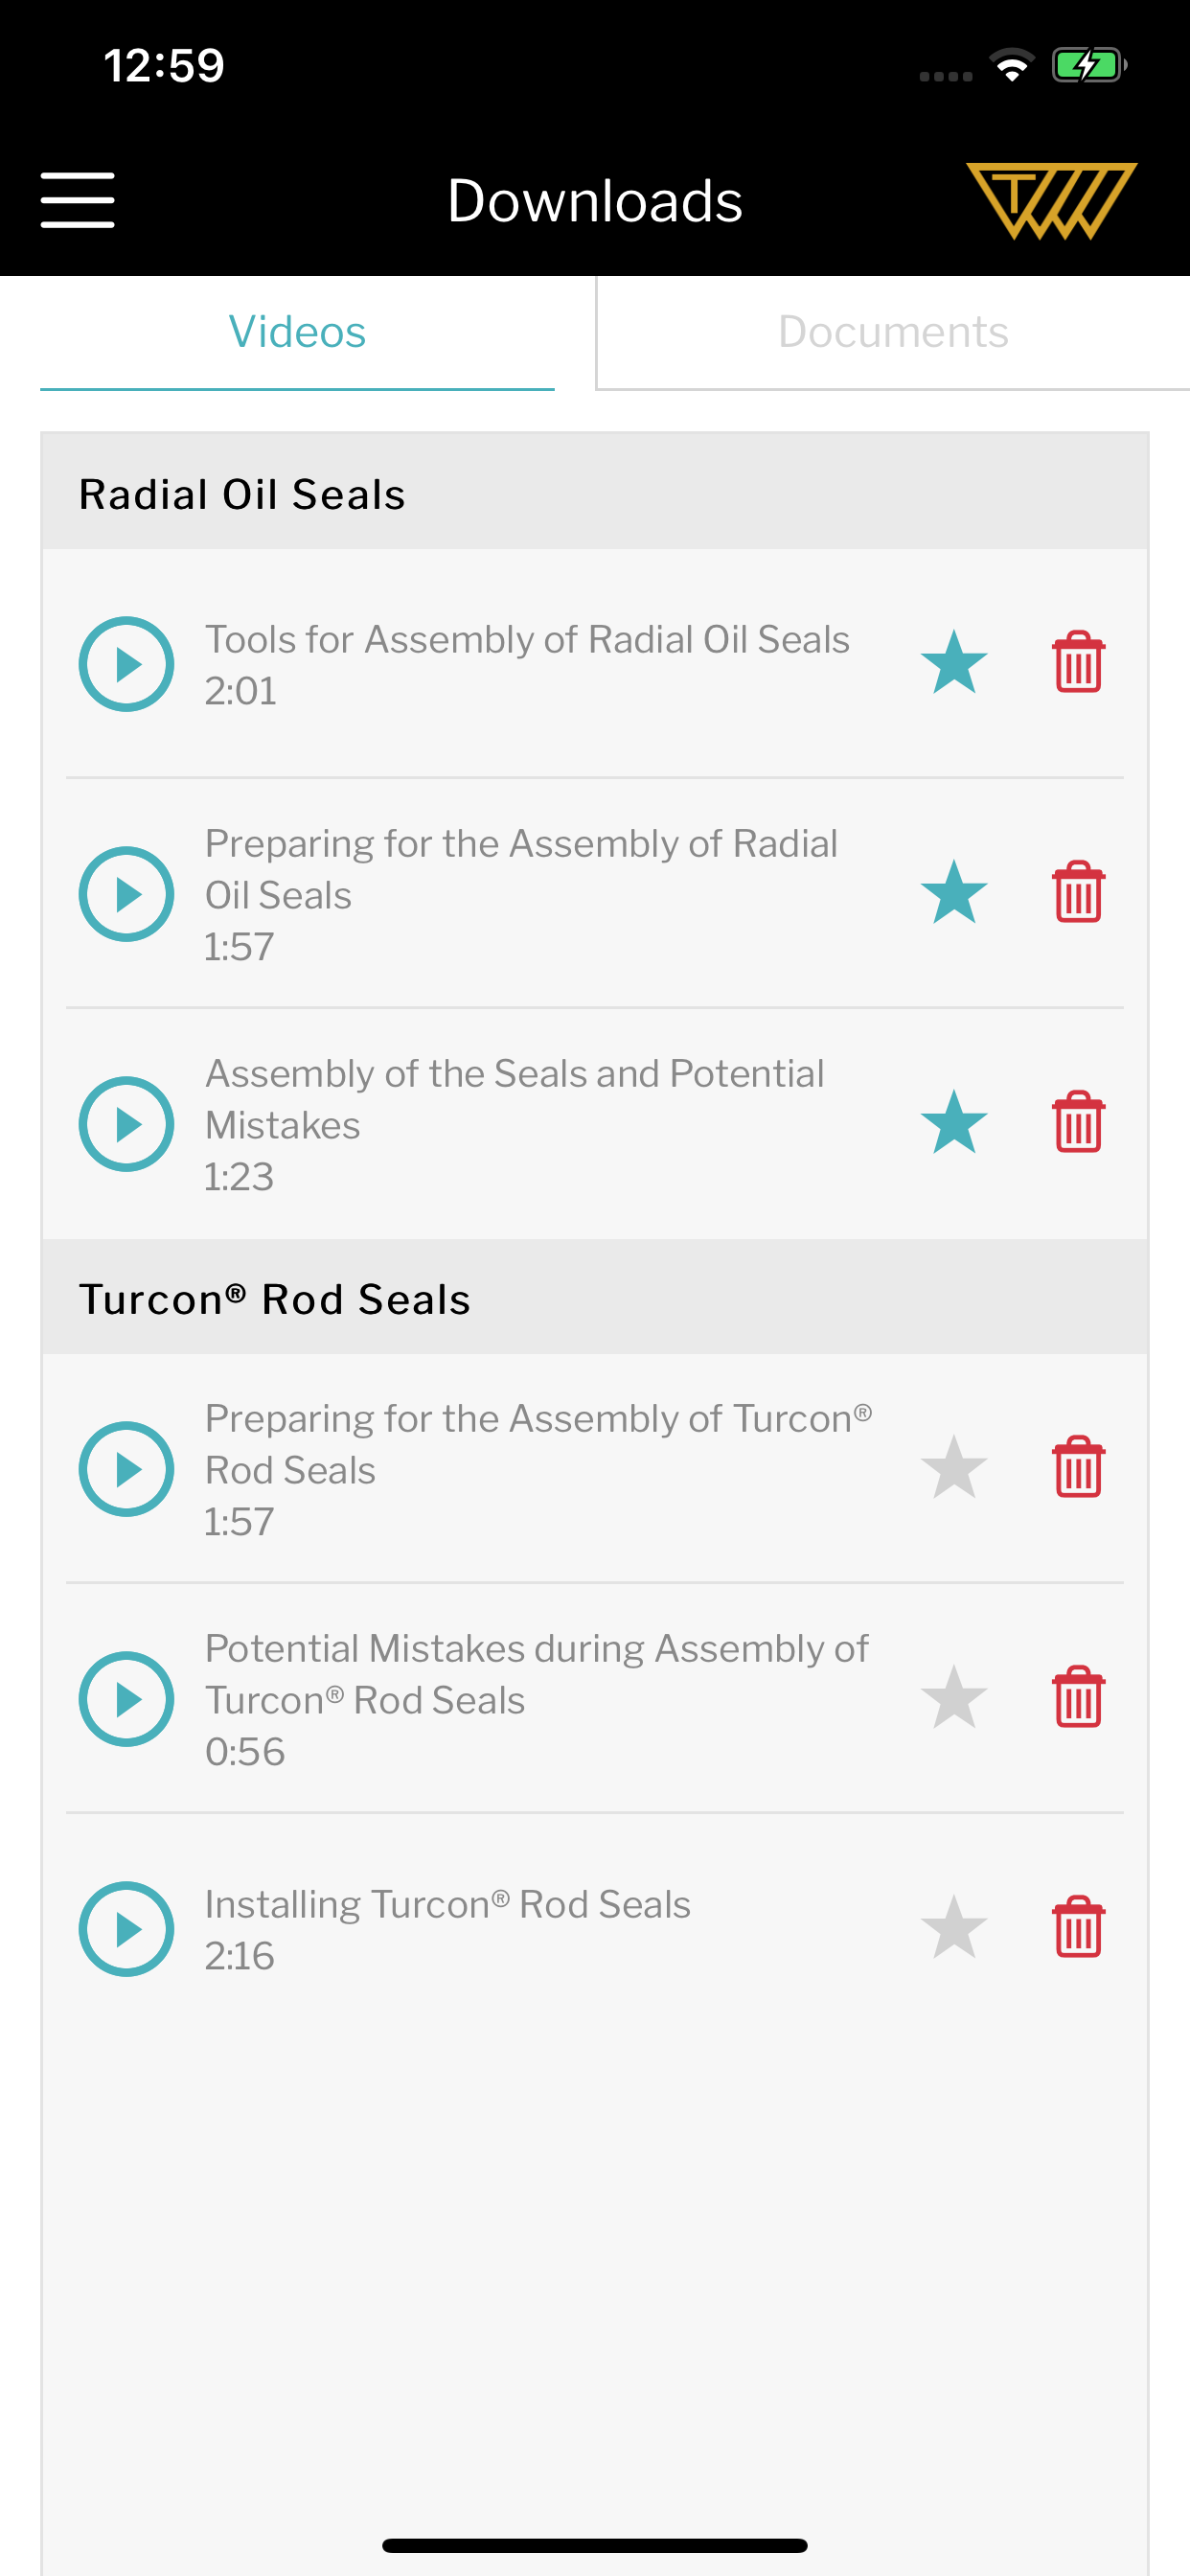Switch to the Documents tab

(892, 332)
